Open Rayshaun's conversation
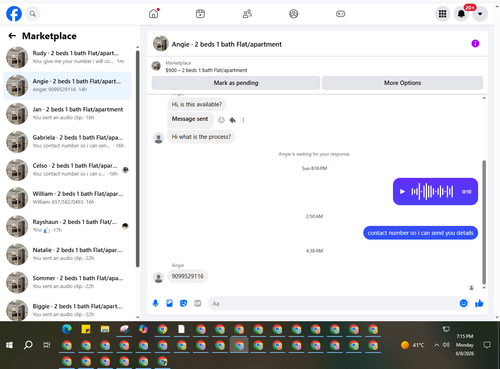This screenshot has height=369, width=500. tap(67, 226)
